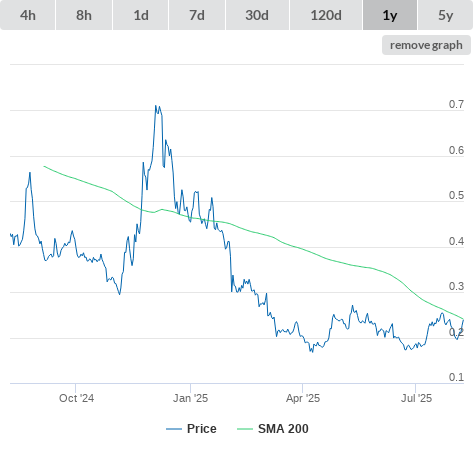The image size is (474, 455).
Task: Show the 30d price history
Action: point(257,15)
